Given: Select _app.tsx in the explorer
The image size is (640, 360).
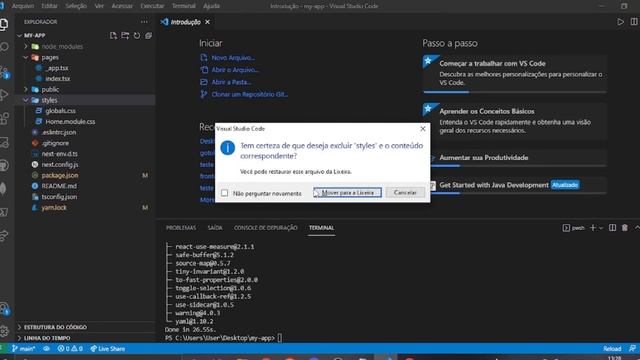Looking at the screenshot, I should tap(57, 68).
